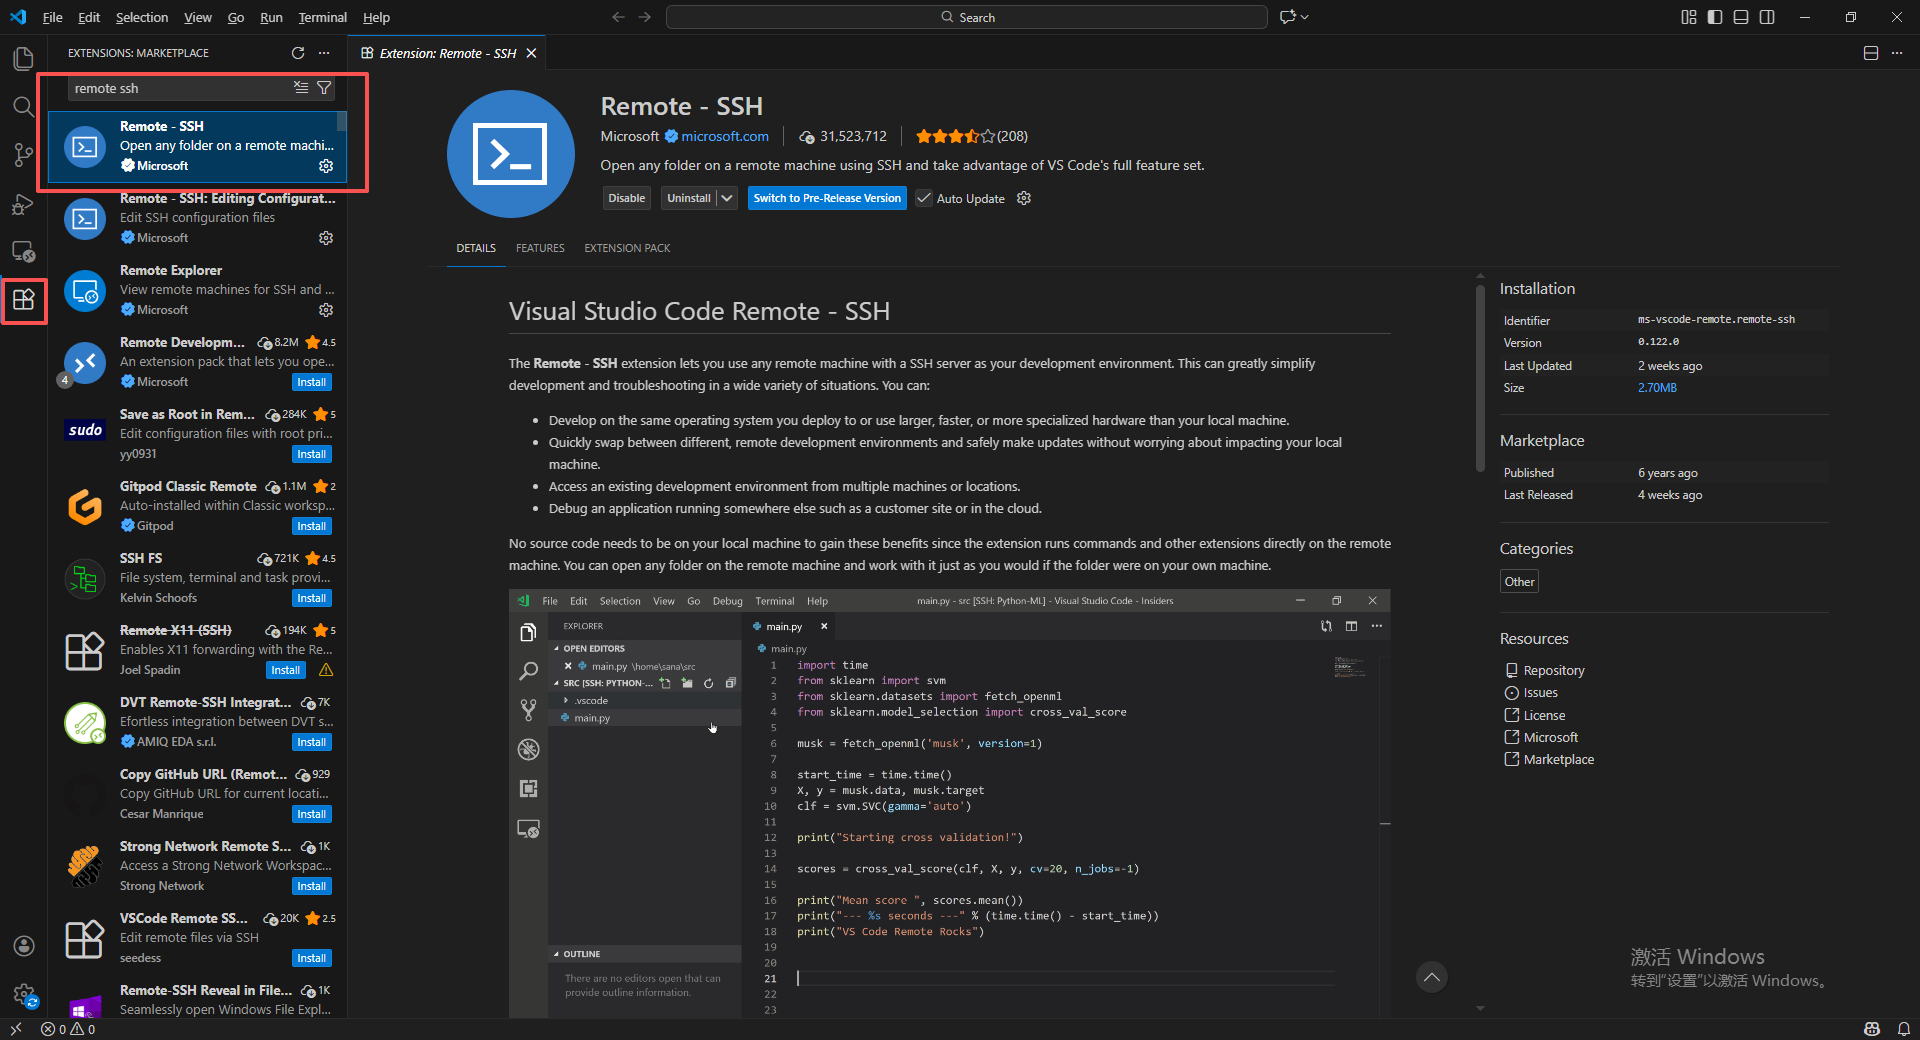Open remote window indicator in status bar

coord(16,1029)
